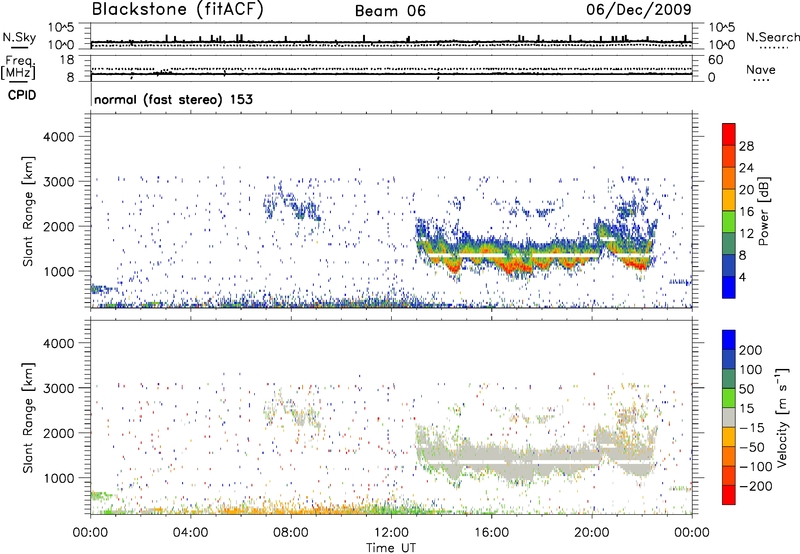Click 'normal (fast stereo) 153' text
The image size is (800, 554).
(173, 99)
